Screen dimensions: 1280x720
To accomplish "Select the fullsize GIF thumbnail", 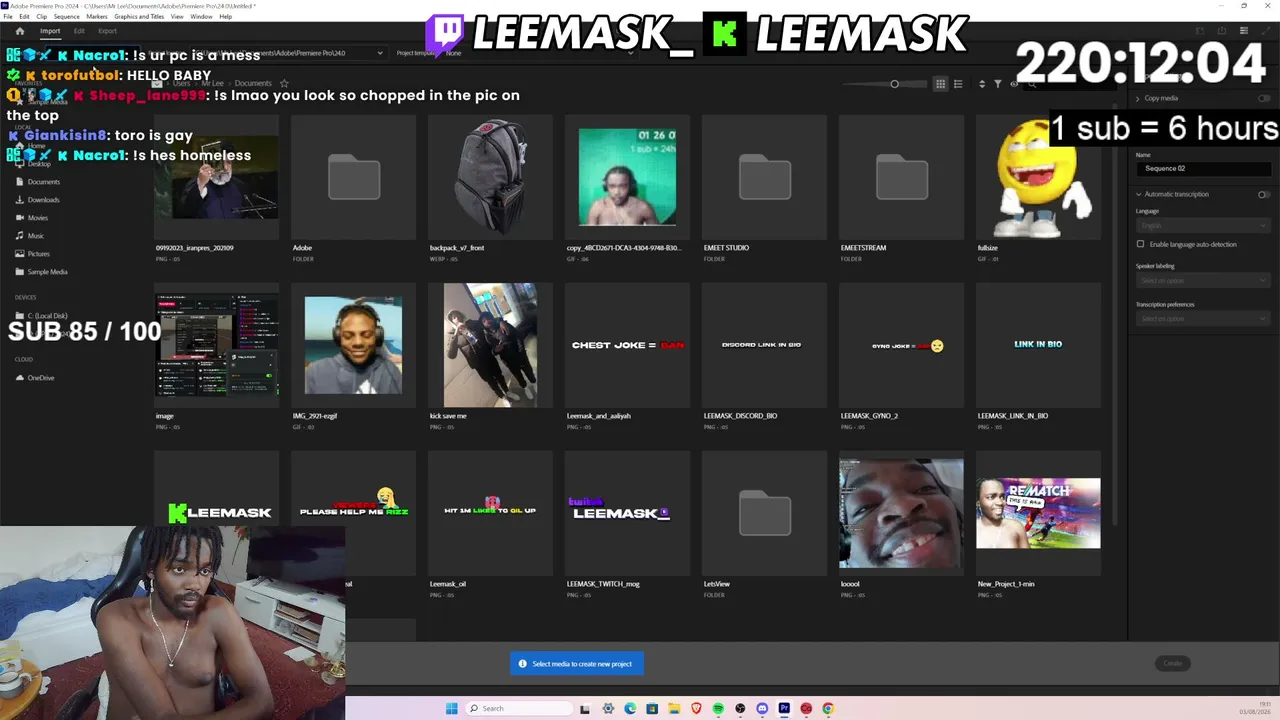I will (1038, 178).
